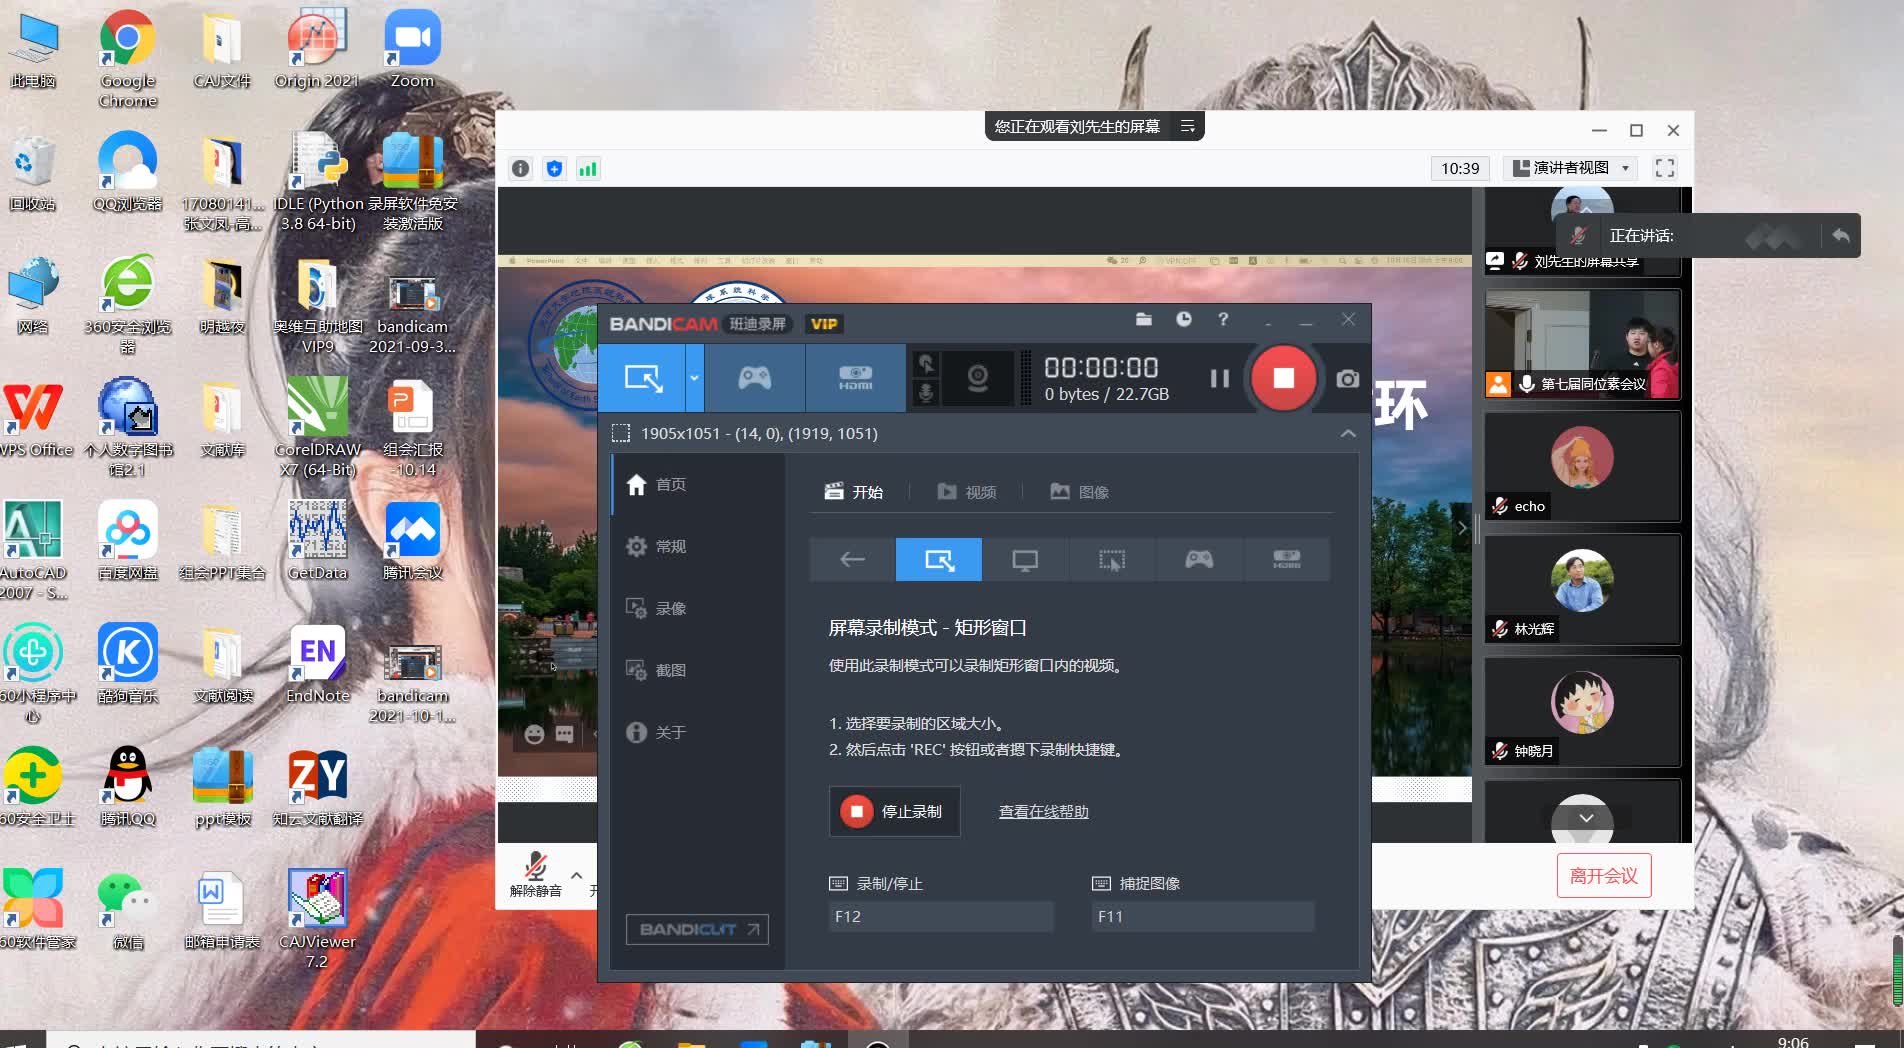Click the blue security shield icon

554,168
